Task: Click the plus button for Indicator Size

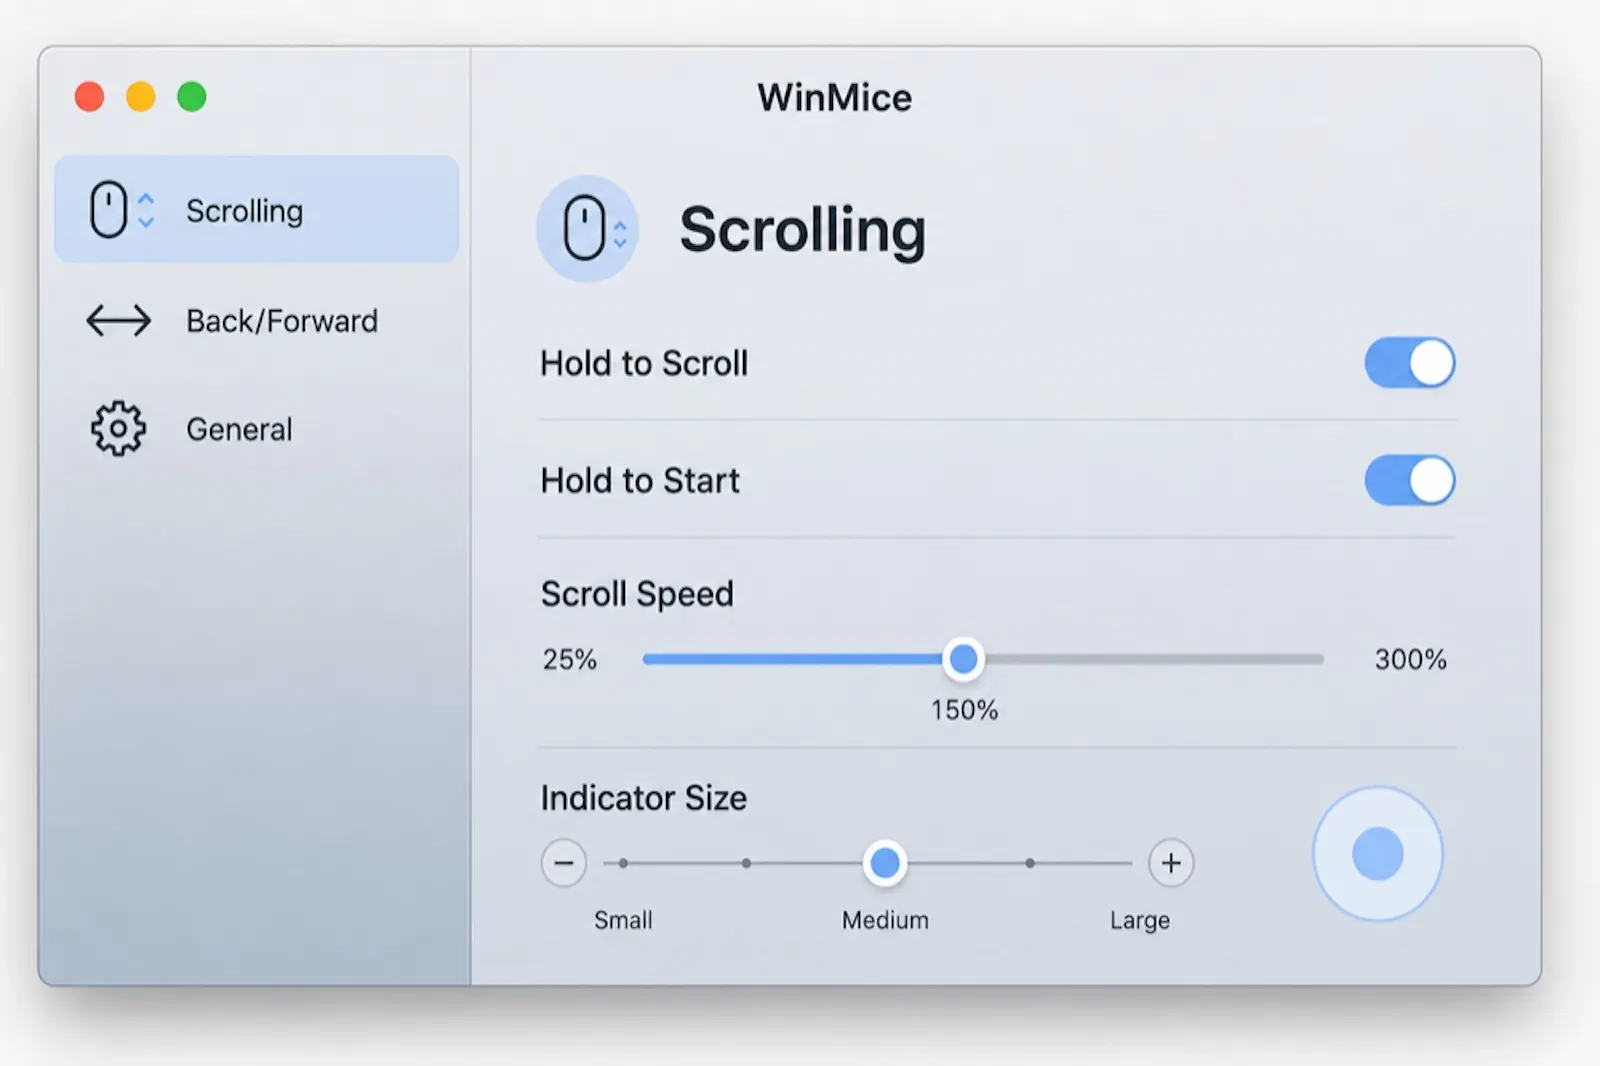Action: 1171,863
